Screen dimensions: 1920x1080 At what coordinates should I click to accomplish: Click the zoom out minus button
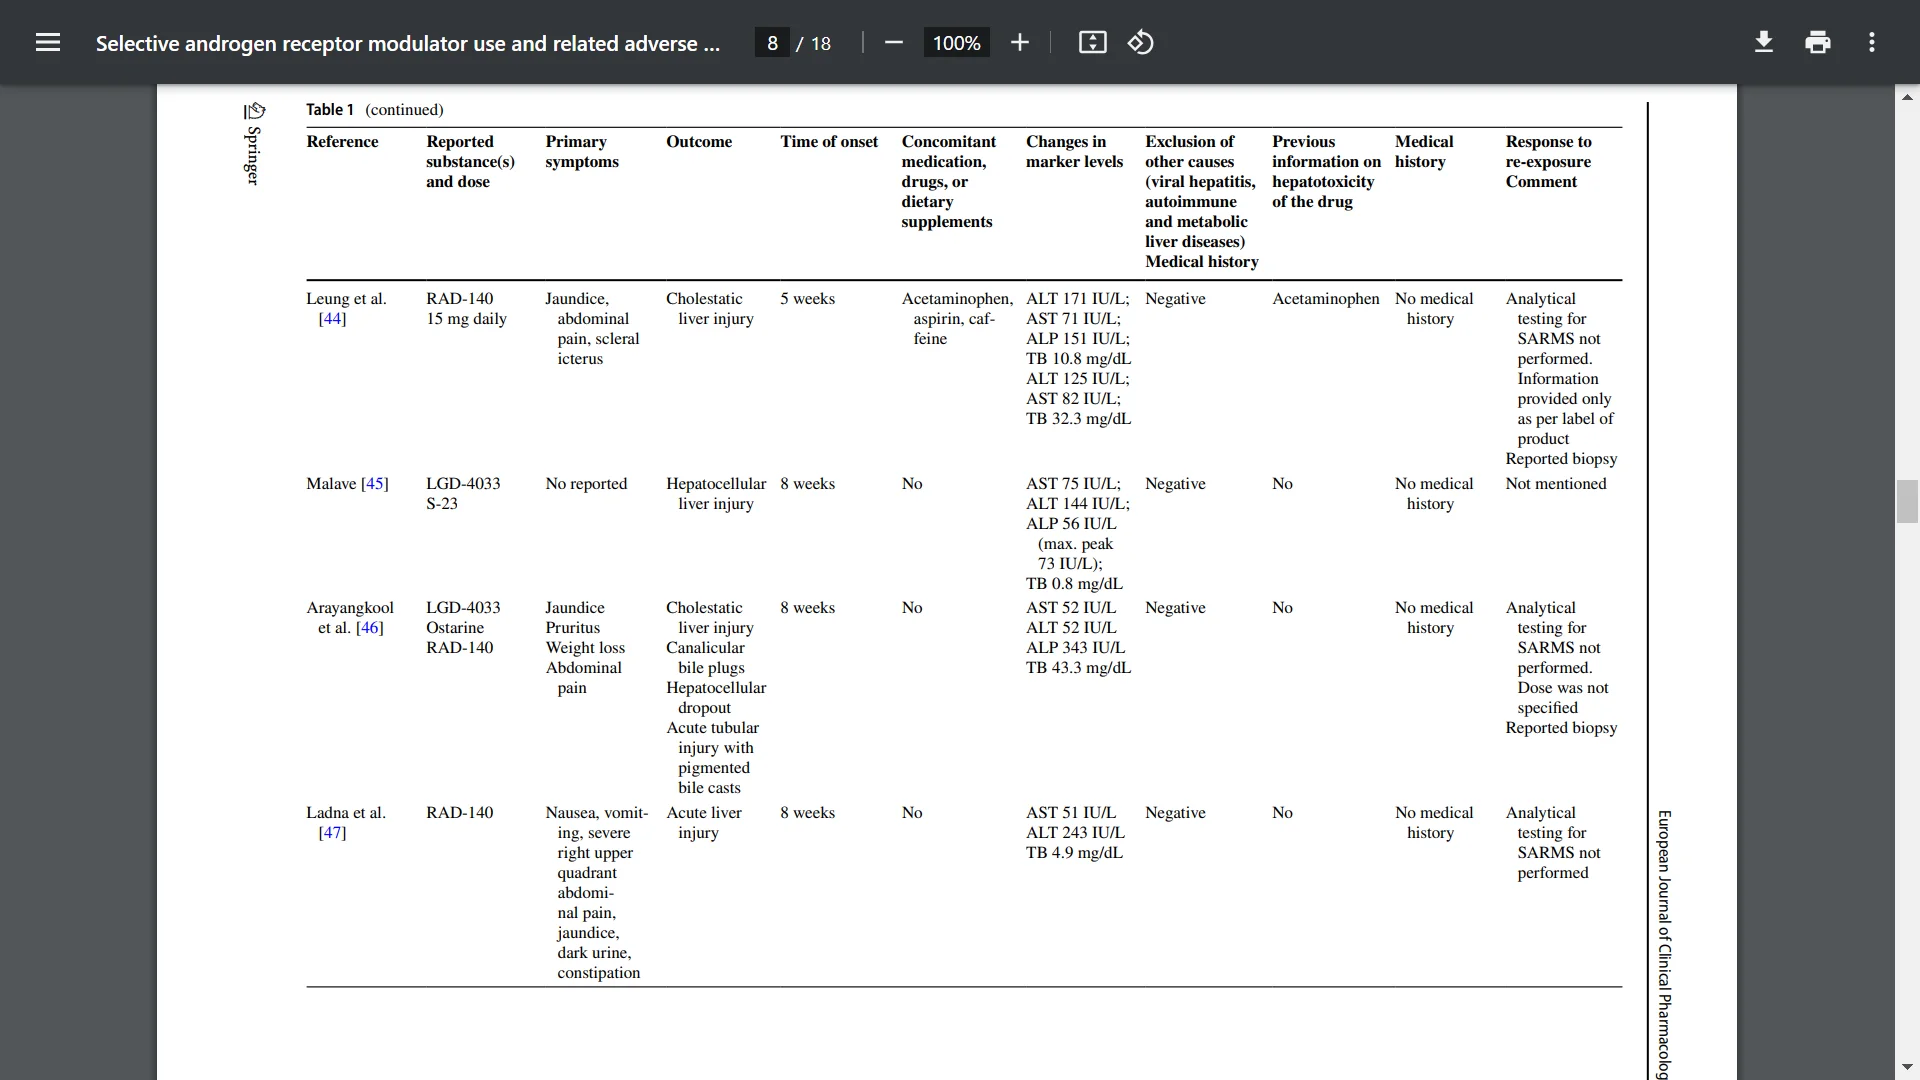(x=894, y=43)
